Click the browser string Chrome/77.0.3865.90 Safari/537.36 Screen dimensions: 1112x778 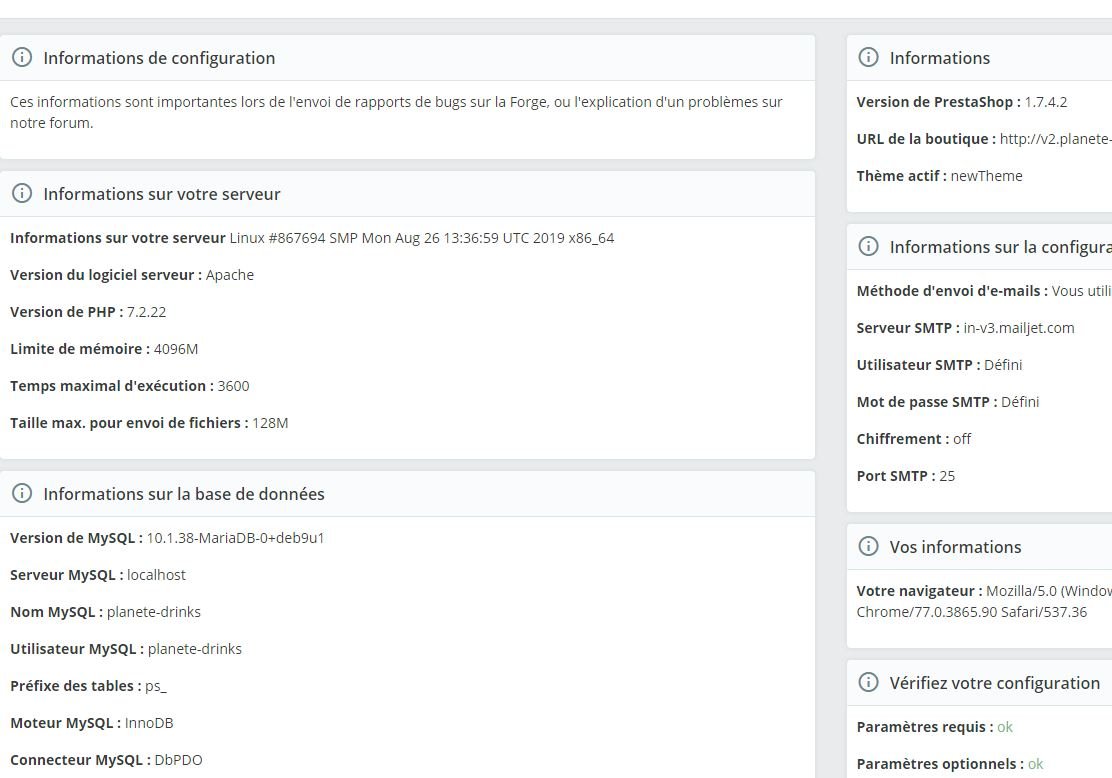click(972, 612)
